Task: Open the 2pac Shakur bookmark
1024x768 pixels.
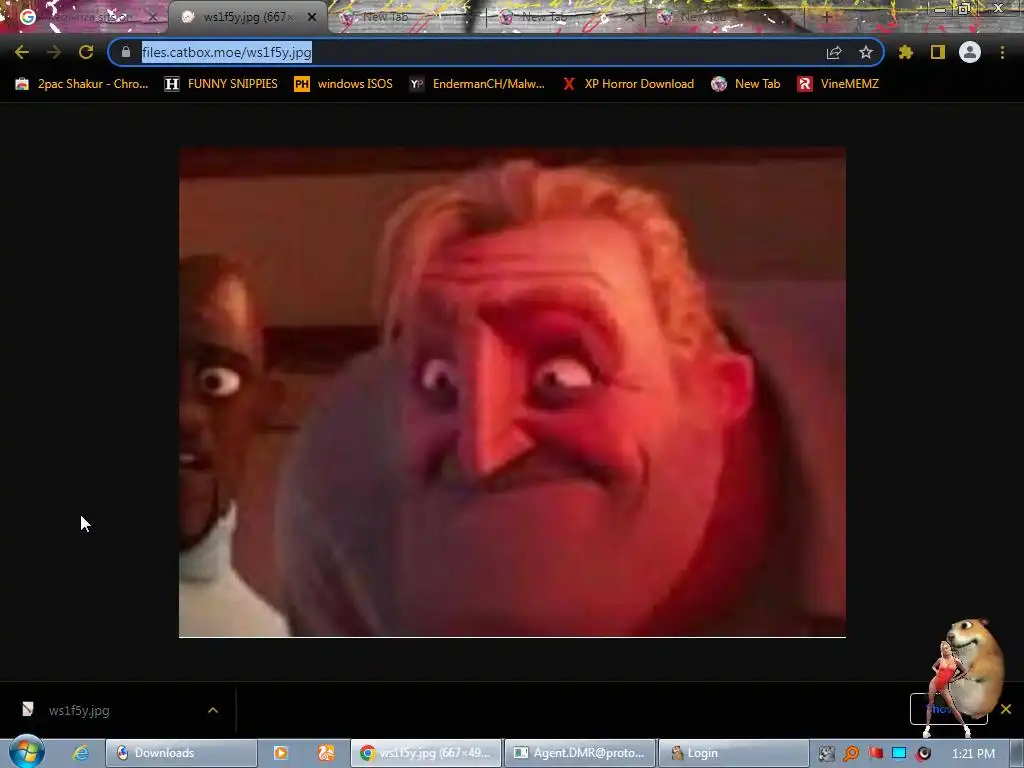Action: 82,84
